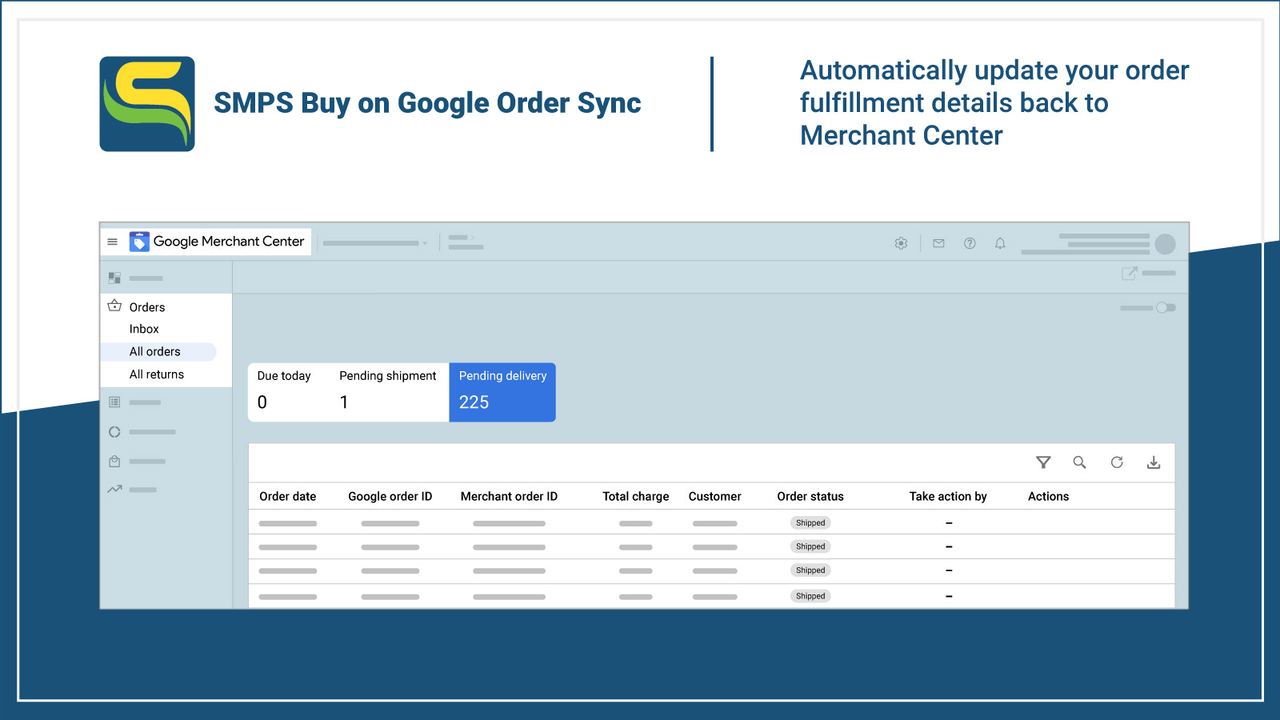Click the Google Merchant Center tag logo
Viewport: 1280px width, 720px height.
(x=139, y=242)
